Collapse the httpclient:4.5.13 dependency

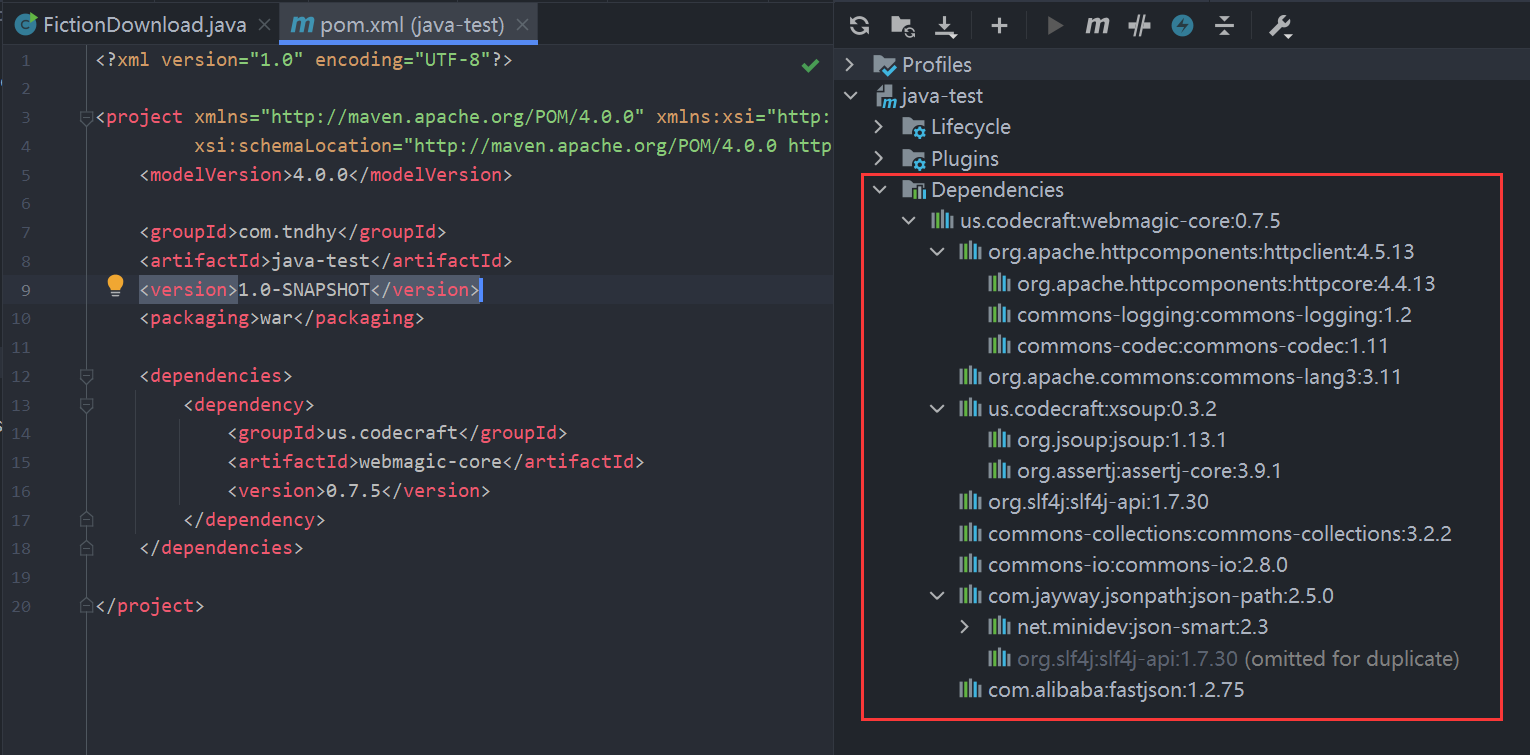(937, 251)
